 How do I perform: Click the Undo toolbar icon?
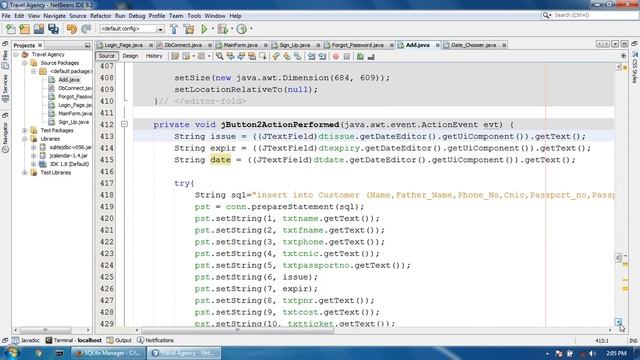click(x=72, y=29)
